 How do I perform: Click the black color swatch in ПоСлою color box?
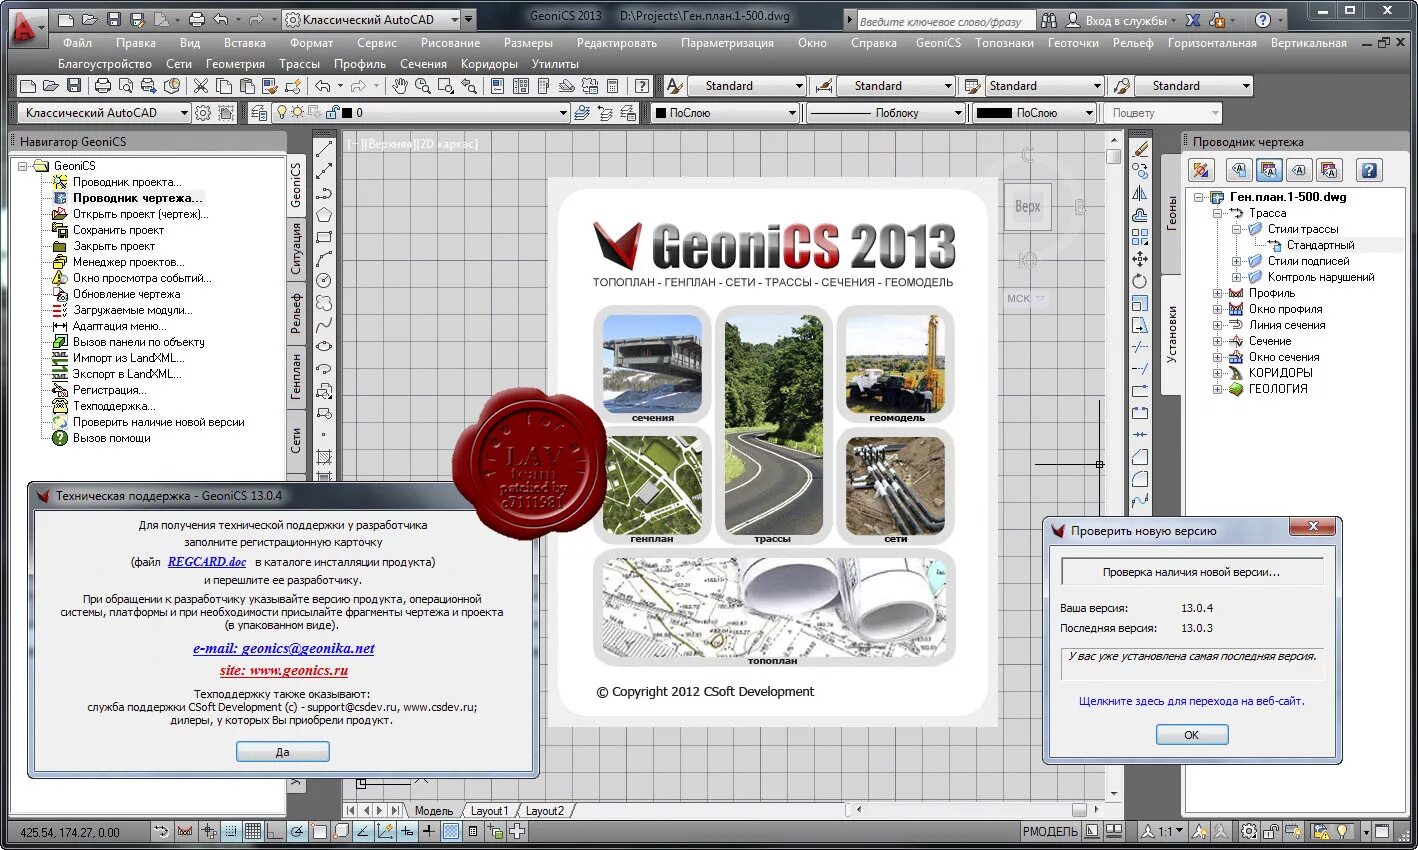(661, 113)
